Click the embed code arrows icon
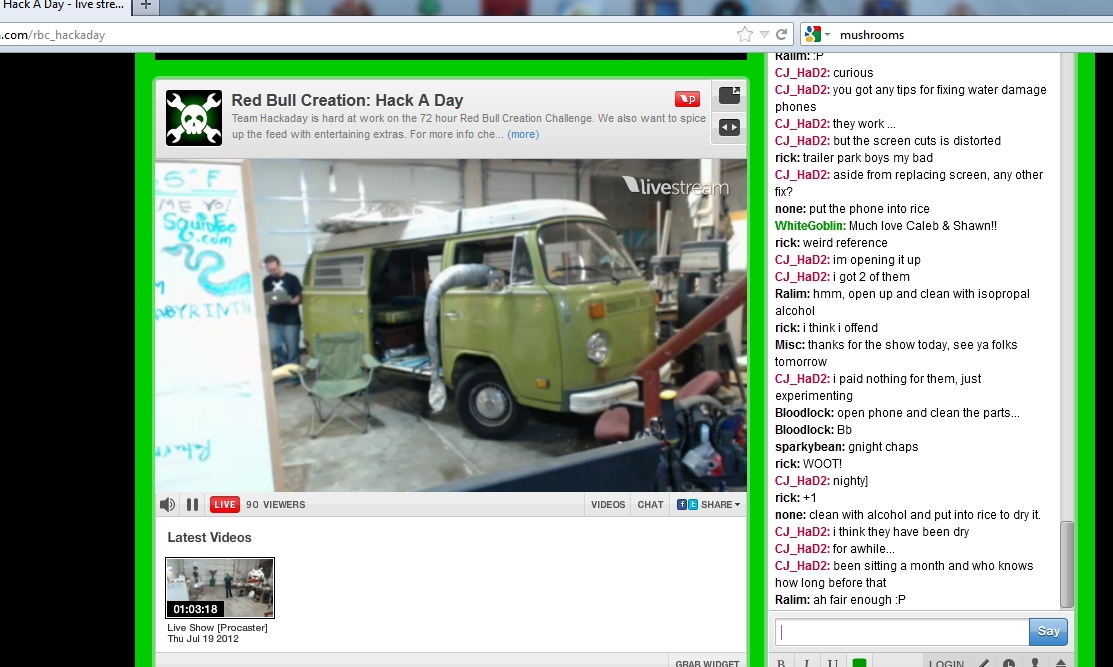The width and height of the screenshot is (1113, 667). point(729,127)
